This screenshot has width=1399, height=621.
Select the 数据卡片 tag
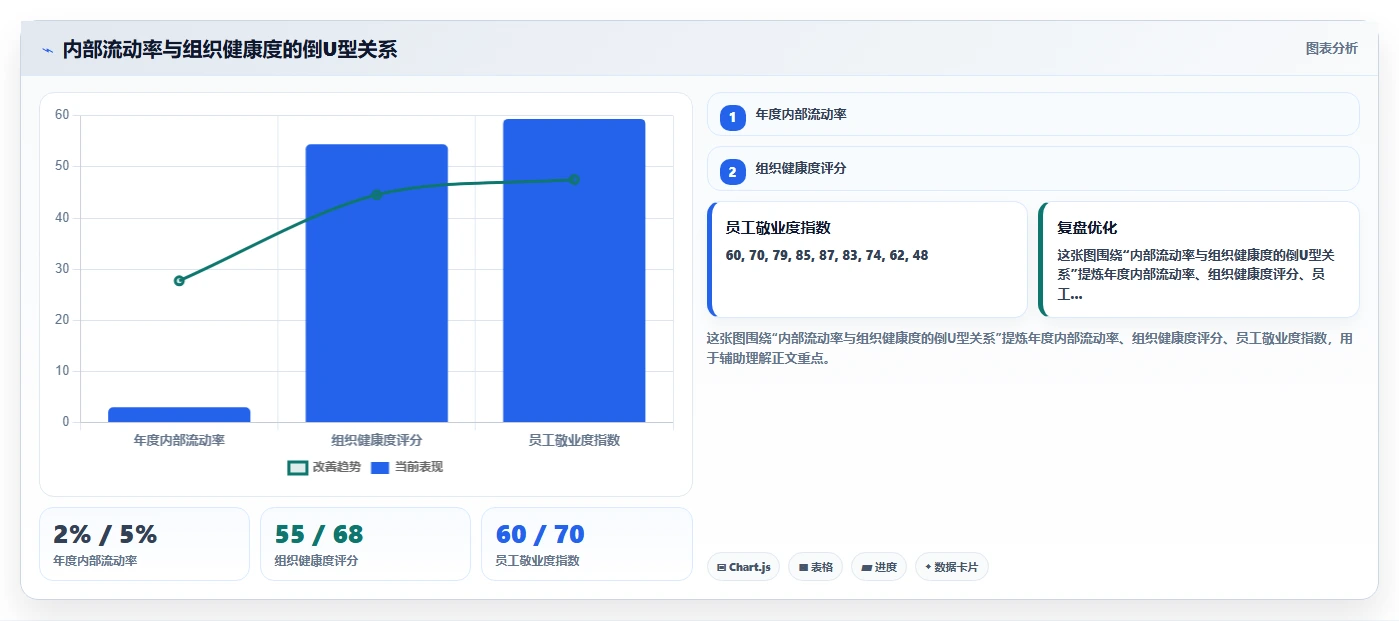951,567
